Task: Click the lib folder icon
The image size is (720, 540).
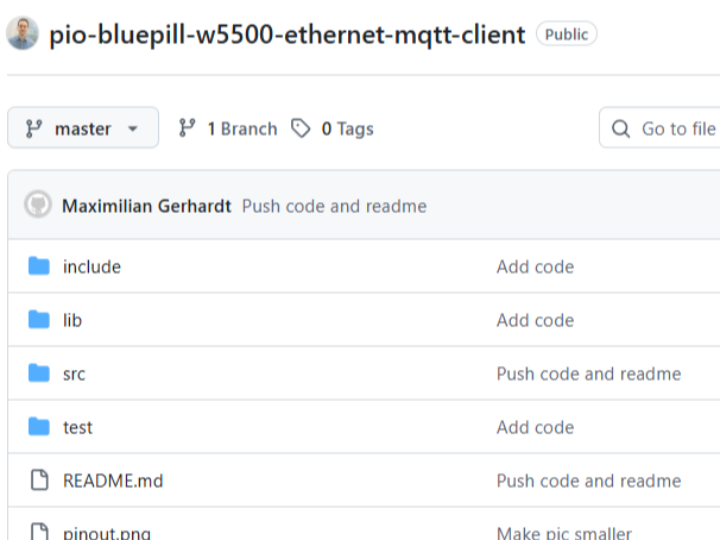Action: (x=39, y=320)
